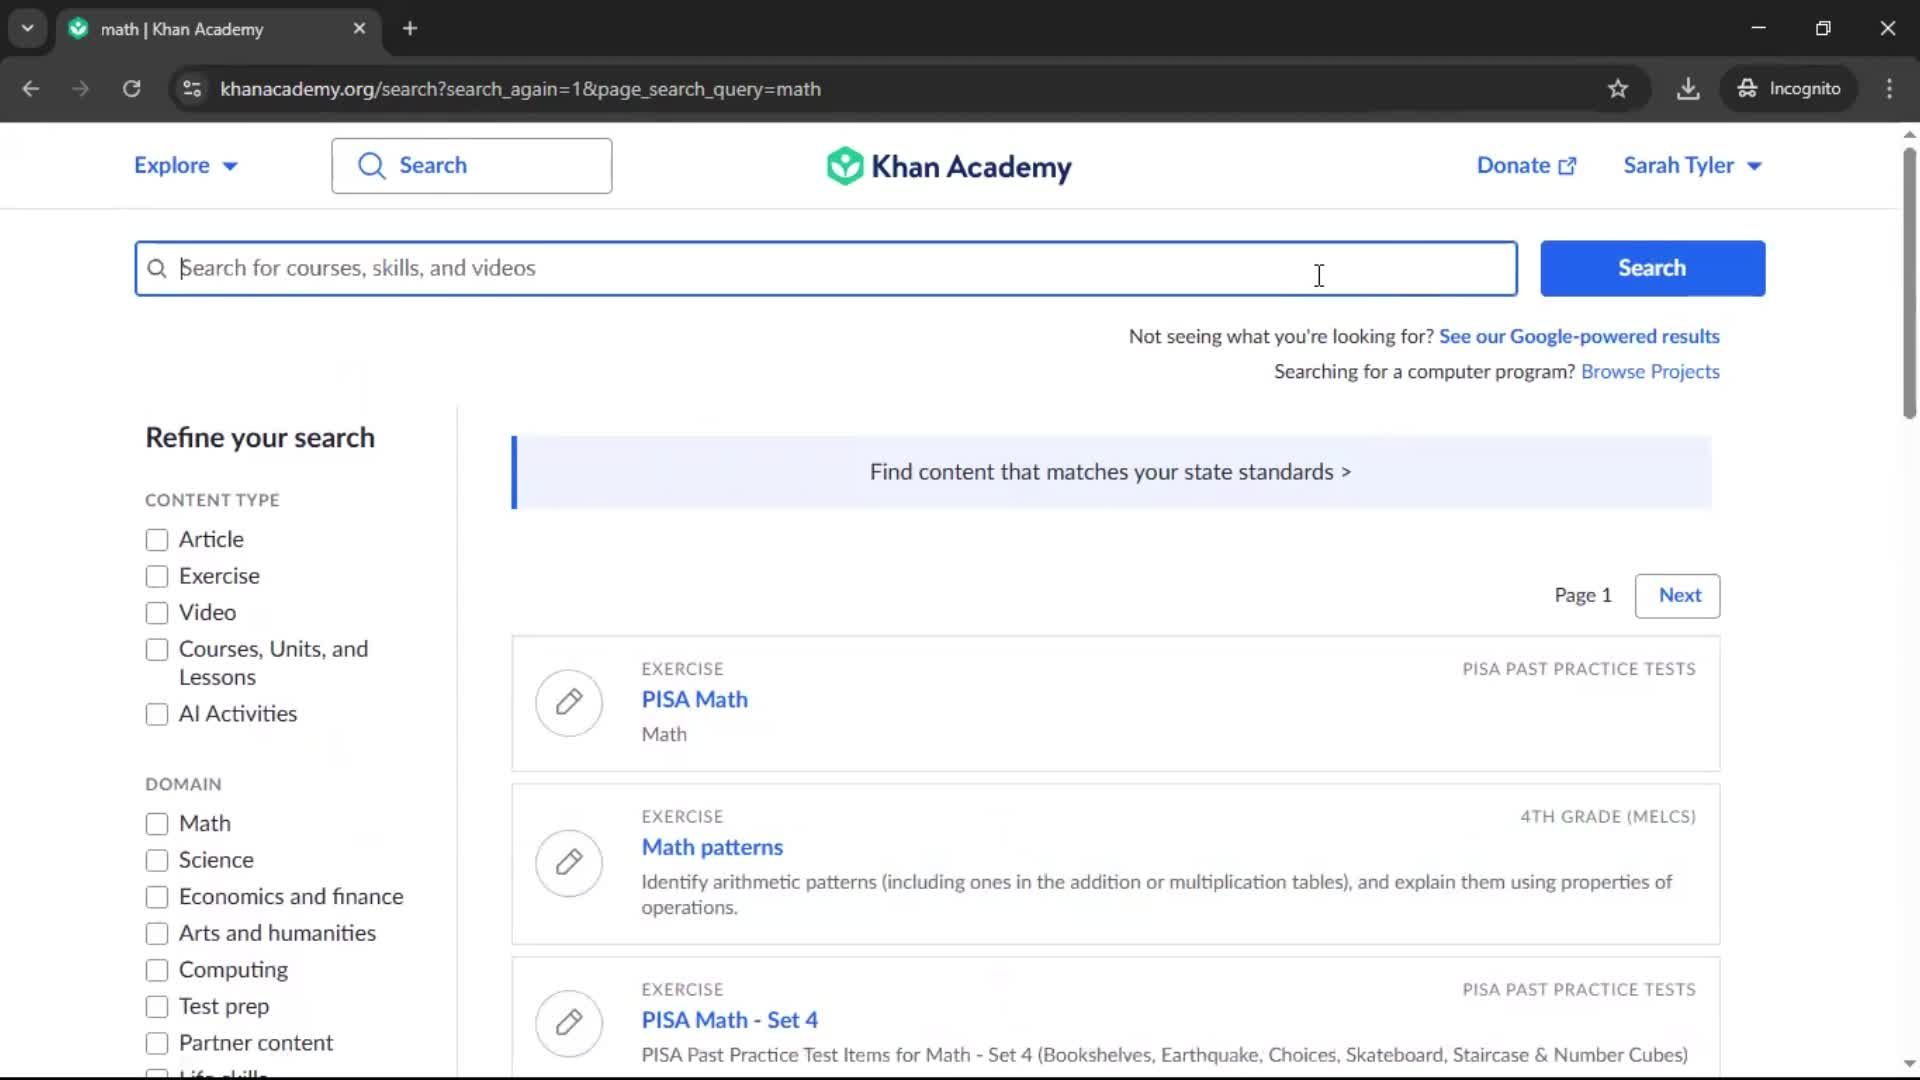Open the PISA Math - Set 4 link

tap(730, 1021)
